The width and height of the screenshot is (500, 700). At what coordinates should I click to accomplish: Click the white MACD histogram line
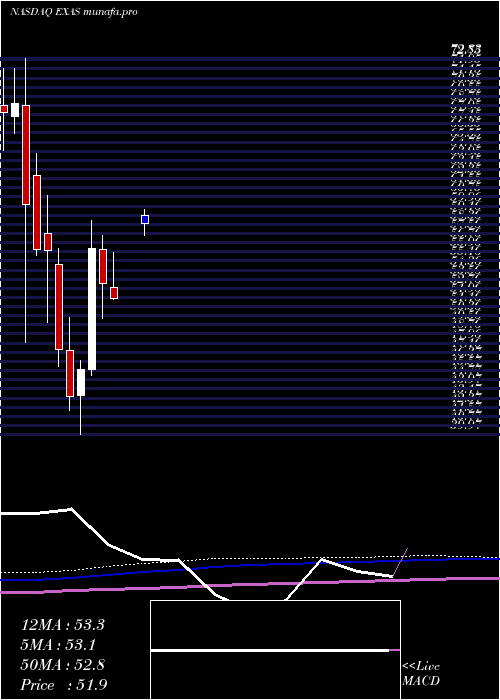click(270, 650)
